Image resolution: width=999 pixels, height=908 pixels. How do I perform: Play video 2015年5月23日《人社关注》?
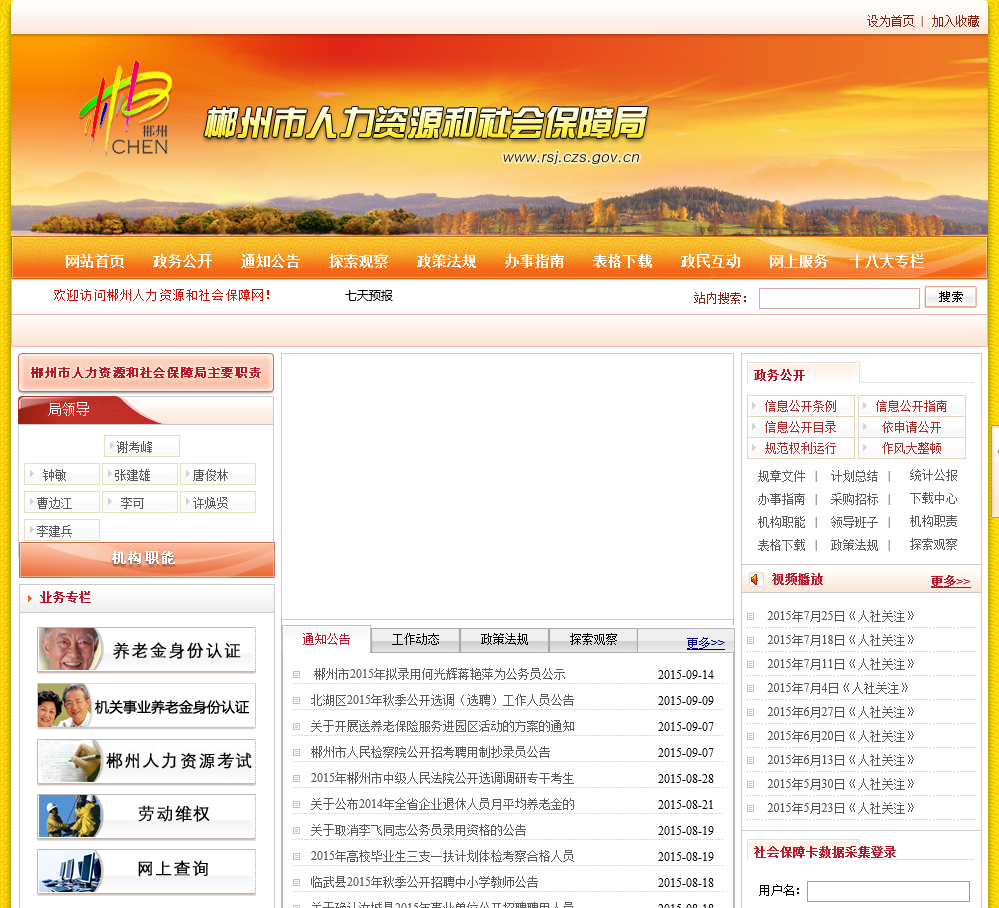(840, 808)
